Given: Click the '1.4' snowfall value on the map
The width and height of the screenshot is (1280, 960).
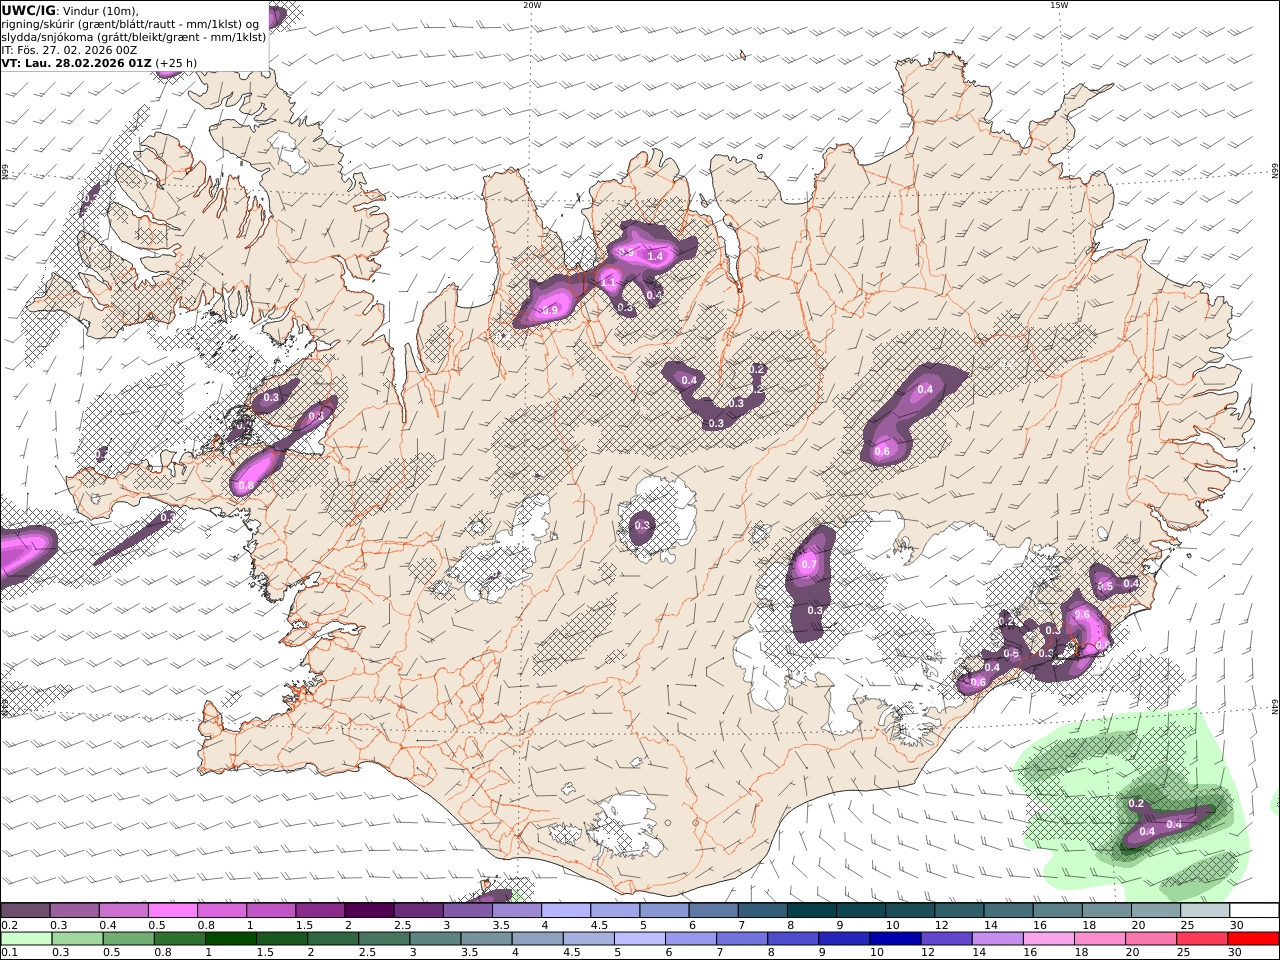Looking at the screenshot, I should coord(656,257).
